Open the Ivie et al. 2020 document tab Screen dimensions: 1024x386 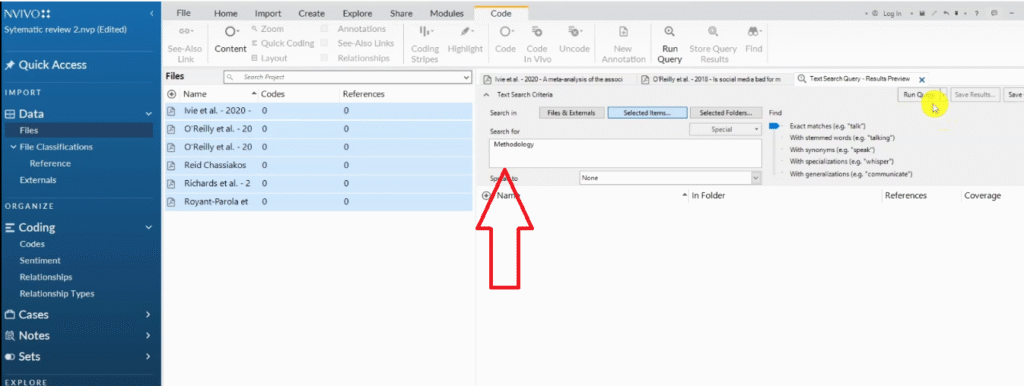click(554, 79)
